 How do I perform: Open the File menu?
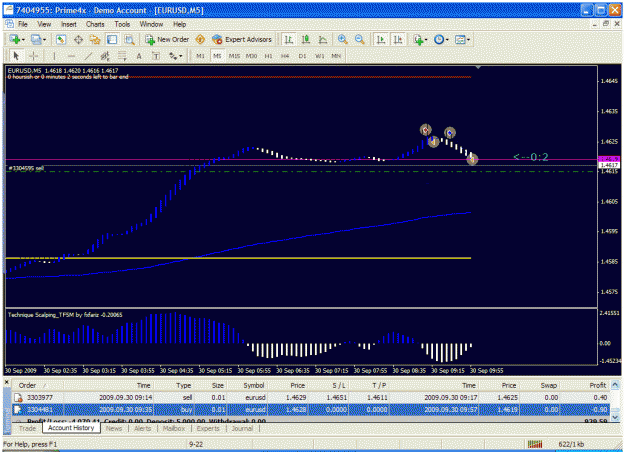coord(23,24)
